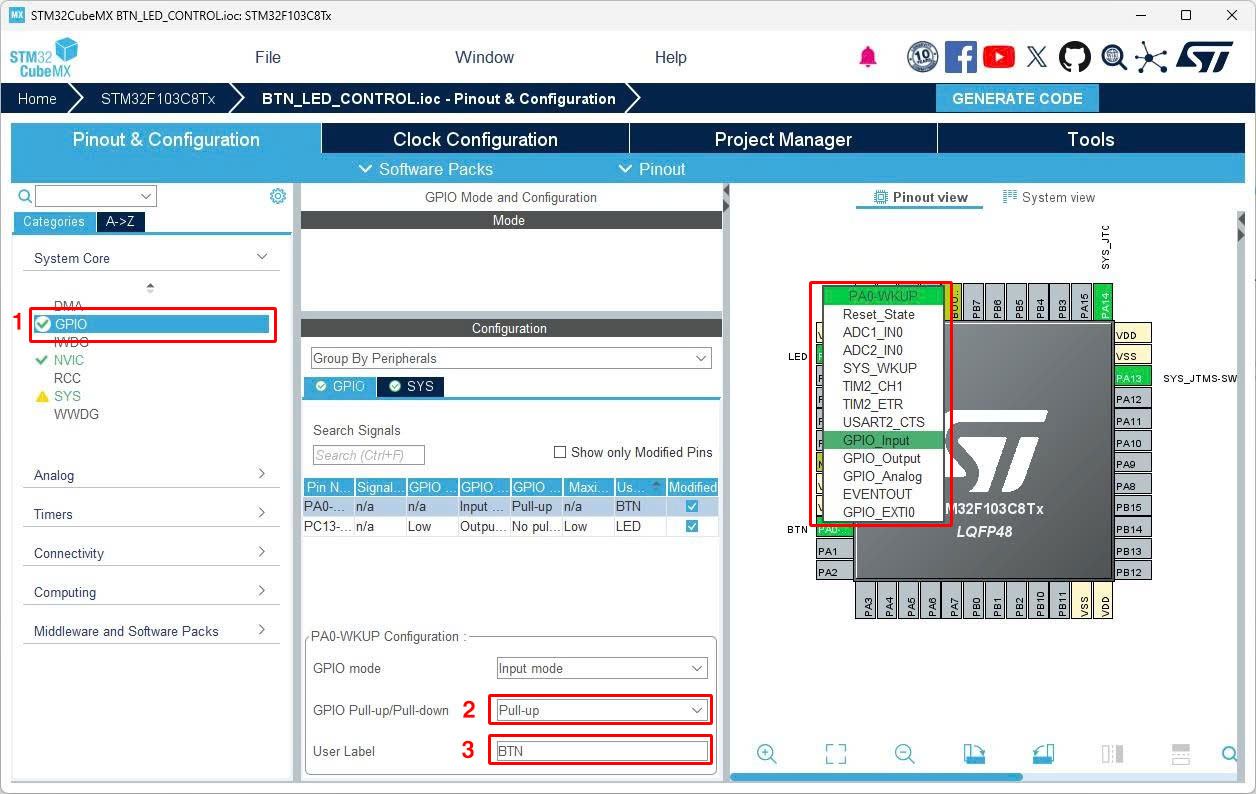Click the community network icon
The width and height of the screenshot is (1256, 794).
click(x=1151, y=57)
